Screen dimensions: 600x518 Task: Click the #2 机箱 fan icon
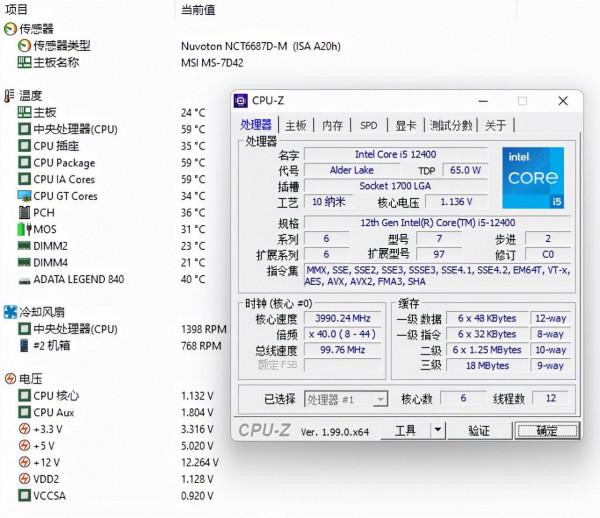point(24,345)
